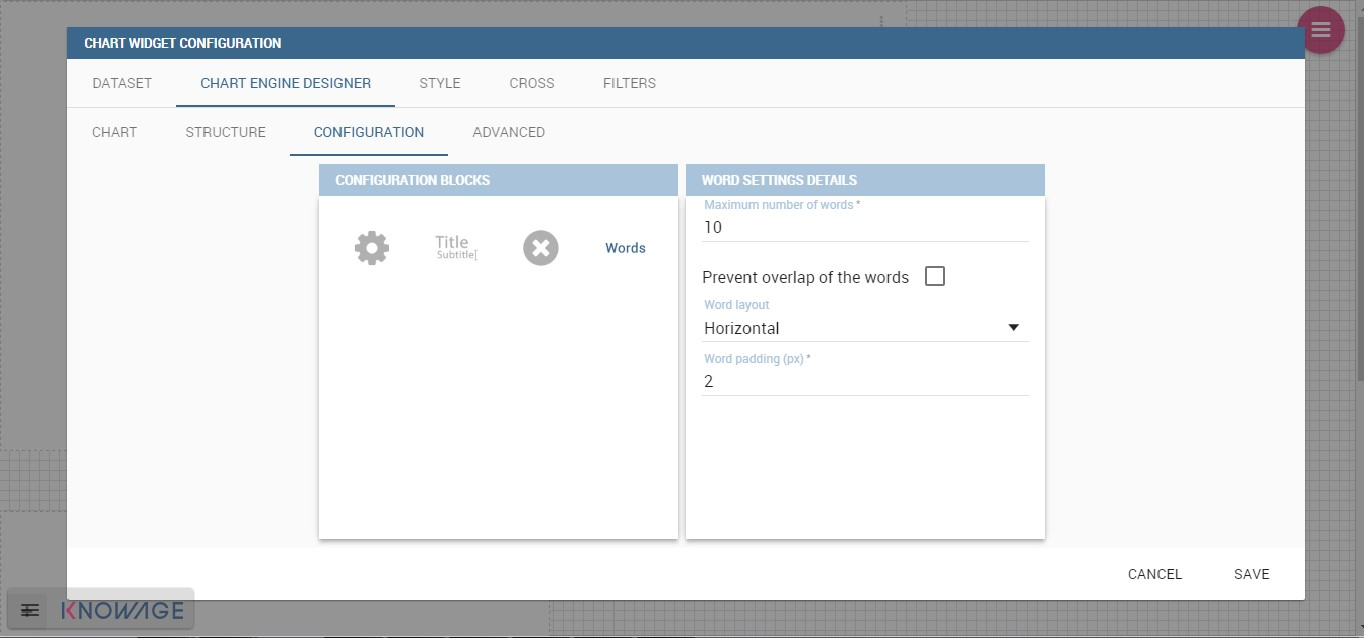This screenshot has height=638, width=1364.
Task: Switch to the Chart Engine Designer tab
Action: click(x=286, y=83)
